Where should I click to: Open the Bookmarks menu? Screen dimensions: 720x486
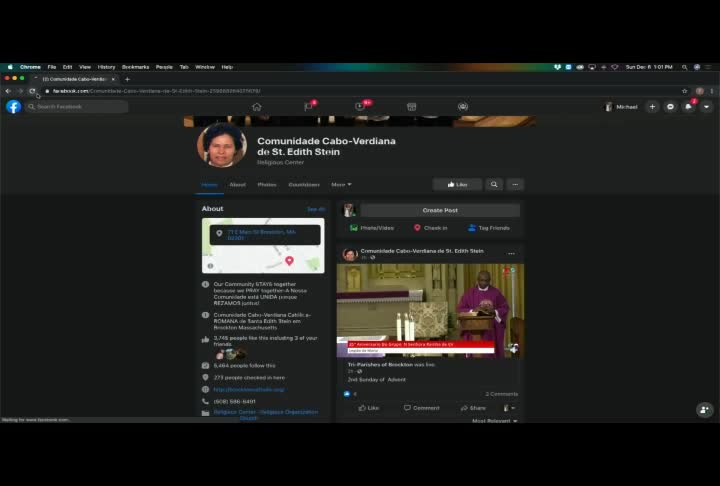tap(135, 67)
